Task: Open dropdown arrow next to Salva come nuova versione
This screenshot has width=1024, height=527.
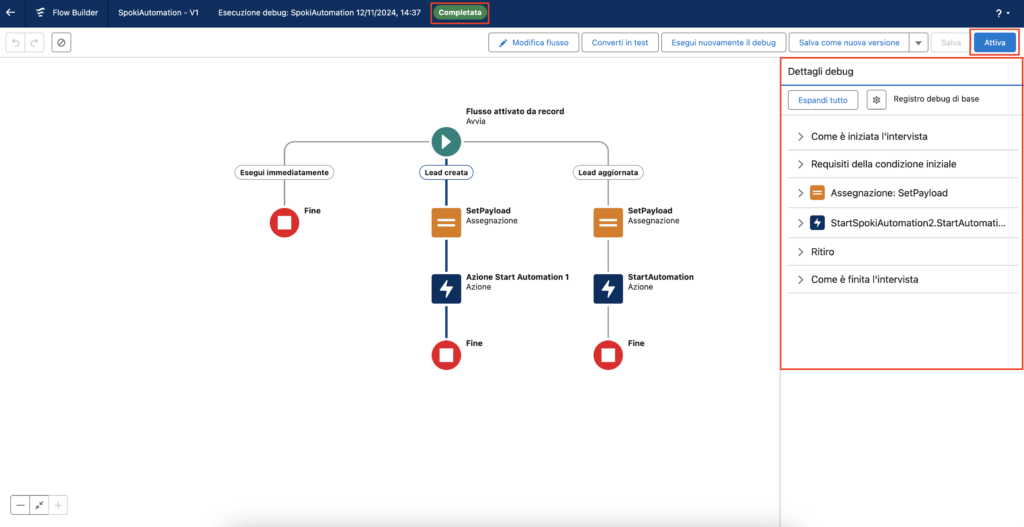Action: tap(917, 43)
